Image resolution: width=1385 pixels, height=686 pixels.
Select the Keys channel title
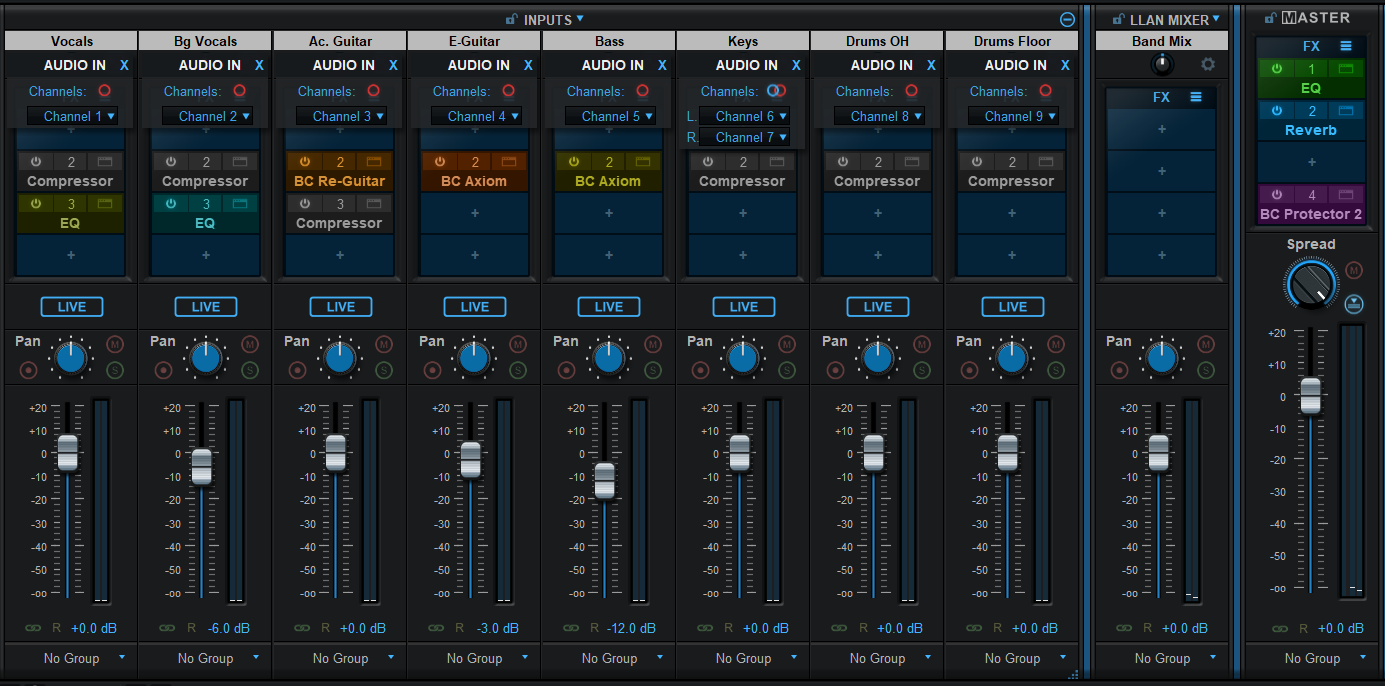[743, 41]
